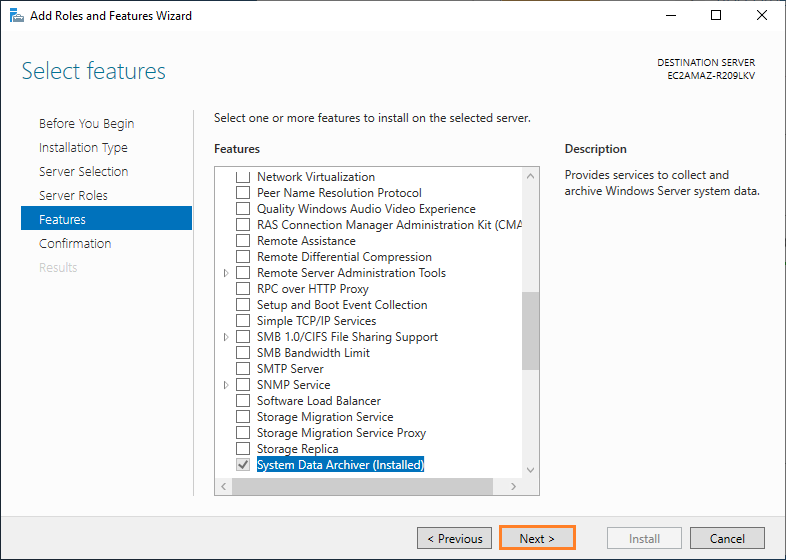Minimize the wizard window
Viewport: 786px width, 560px height.
point(671,16)
